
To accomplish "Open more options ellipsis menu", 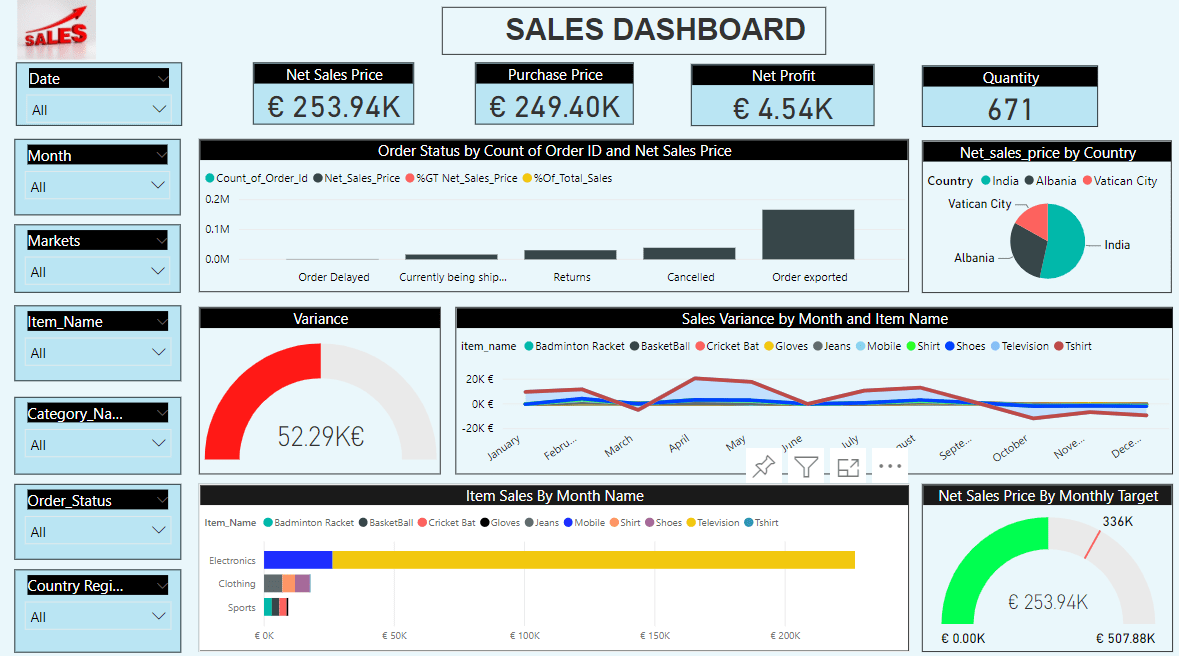I will point(890,466).
